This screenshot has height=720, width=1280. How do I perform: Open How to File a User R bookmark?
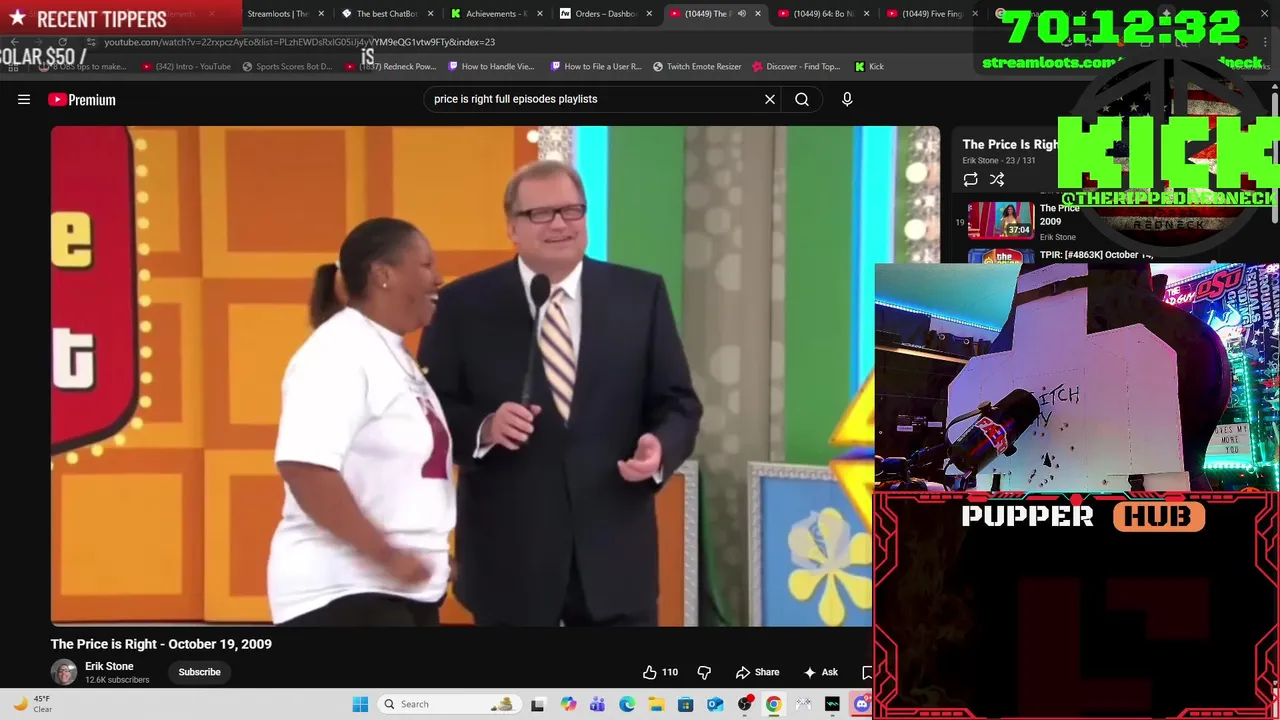[x=596, y=66]
